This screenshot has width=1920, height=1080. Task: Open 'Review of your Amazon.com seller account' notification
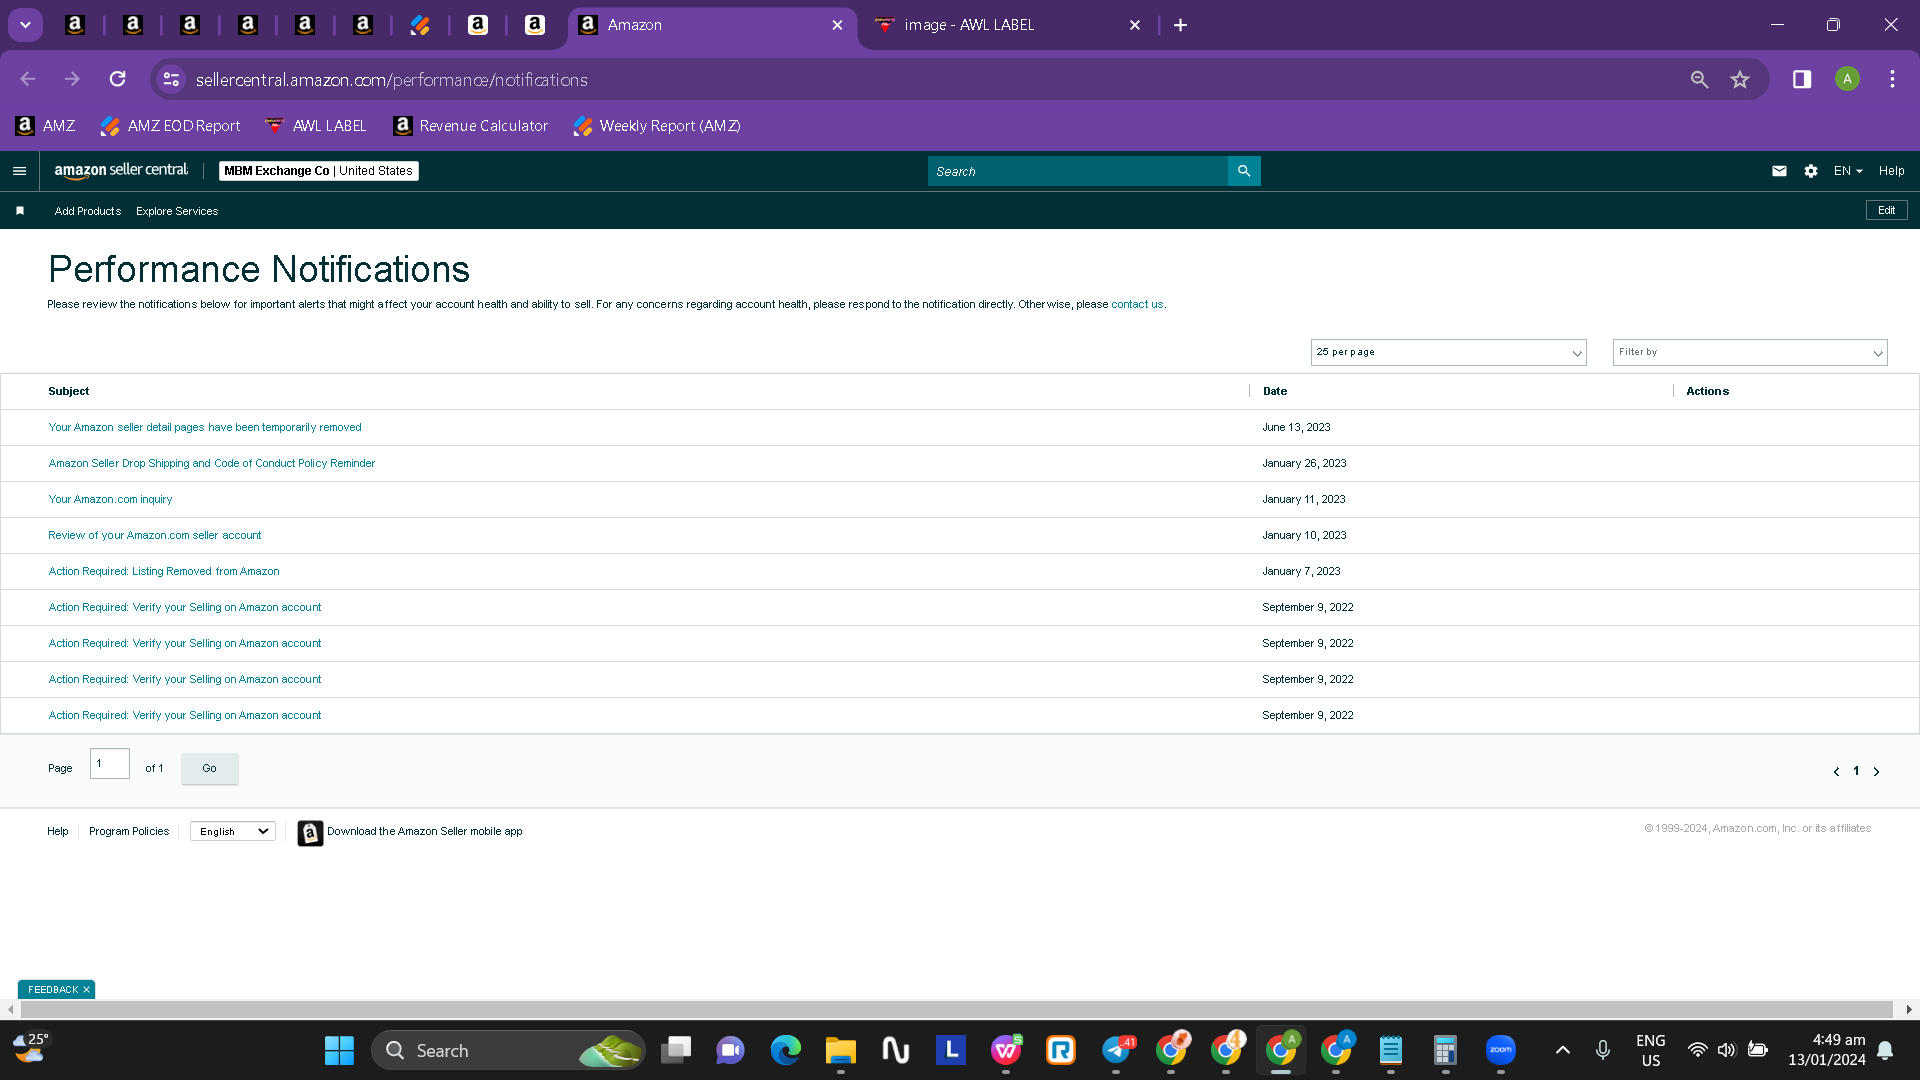point(155,535)
